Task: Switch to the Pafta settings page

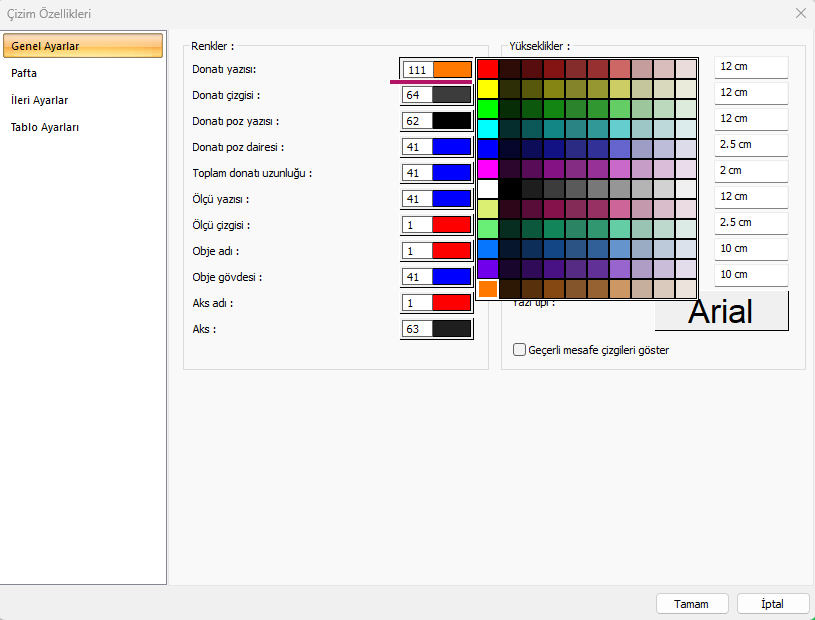Action: 25,73
